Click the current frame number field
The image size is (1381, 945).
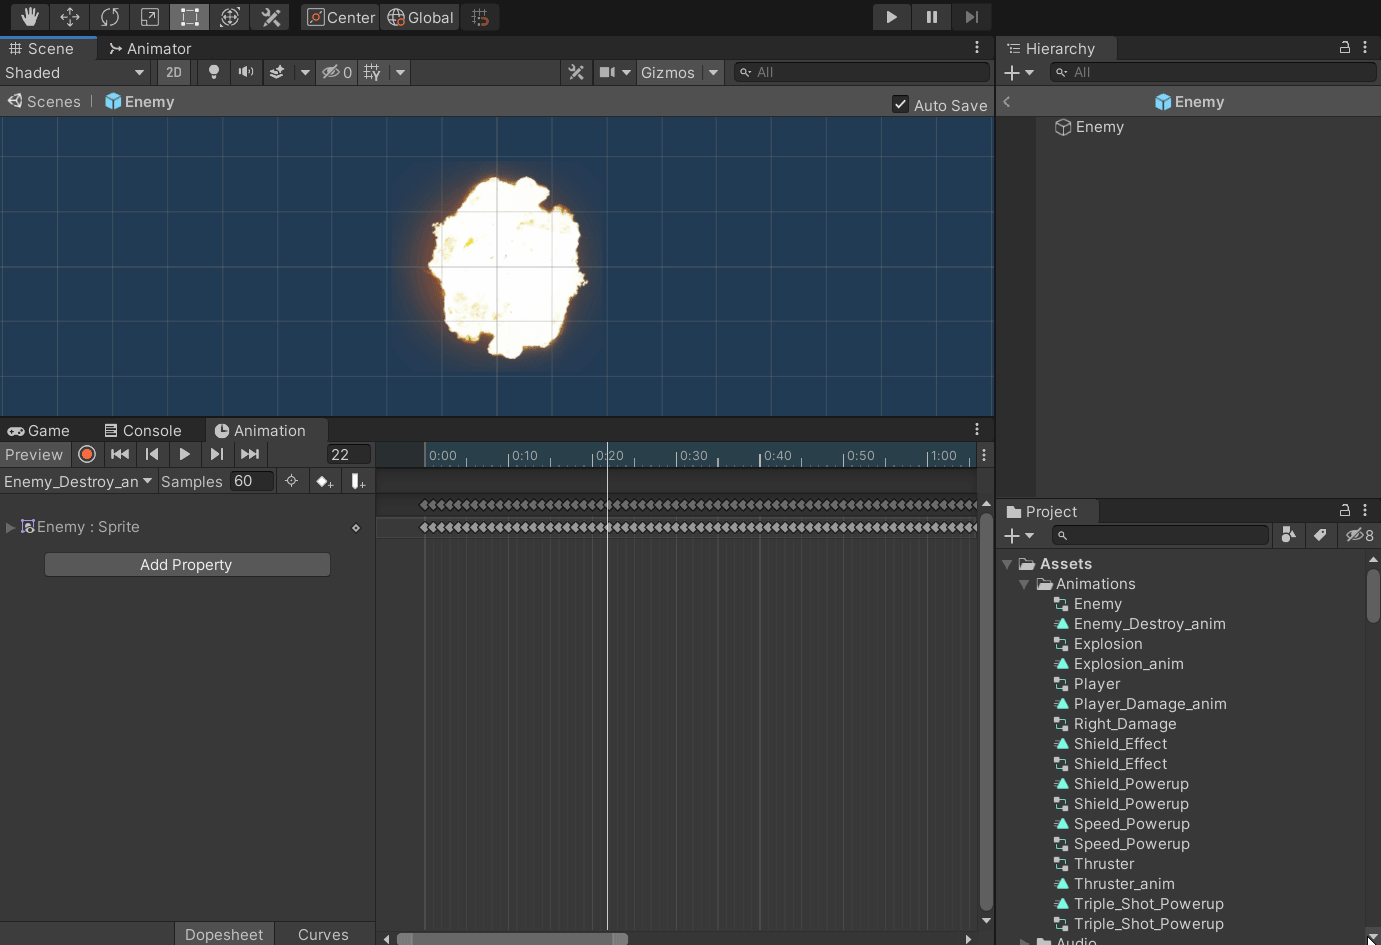click(348, 454)
